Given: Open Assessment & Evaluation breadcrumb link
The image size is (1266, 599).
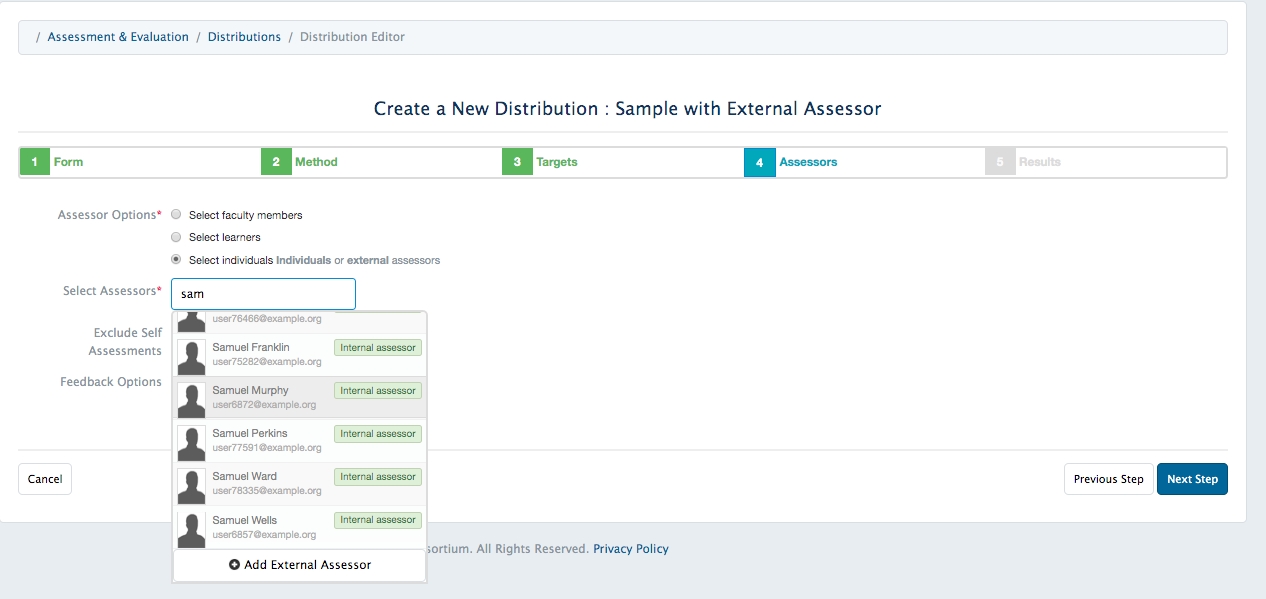Looking at the screenshot, I should tap(118, 37).
